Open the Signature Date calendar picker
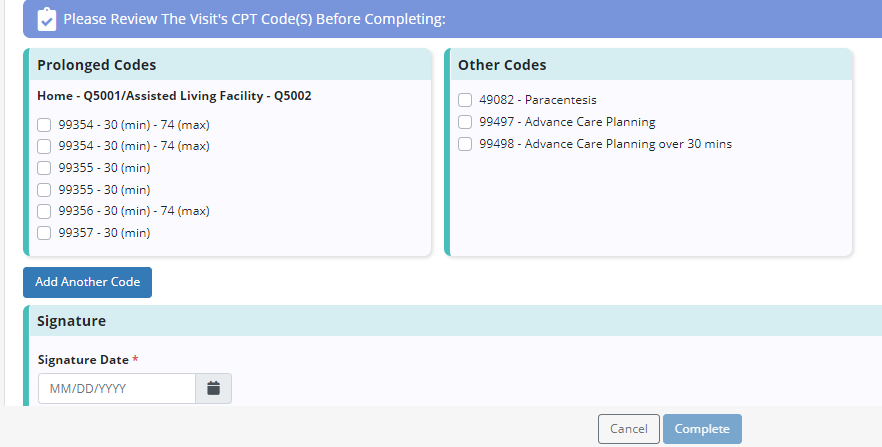882x447 pixels. point(213,388)
